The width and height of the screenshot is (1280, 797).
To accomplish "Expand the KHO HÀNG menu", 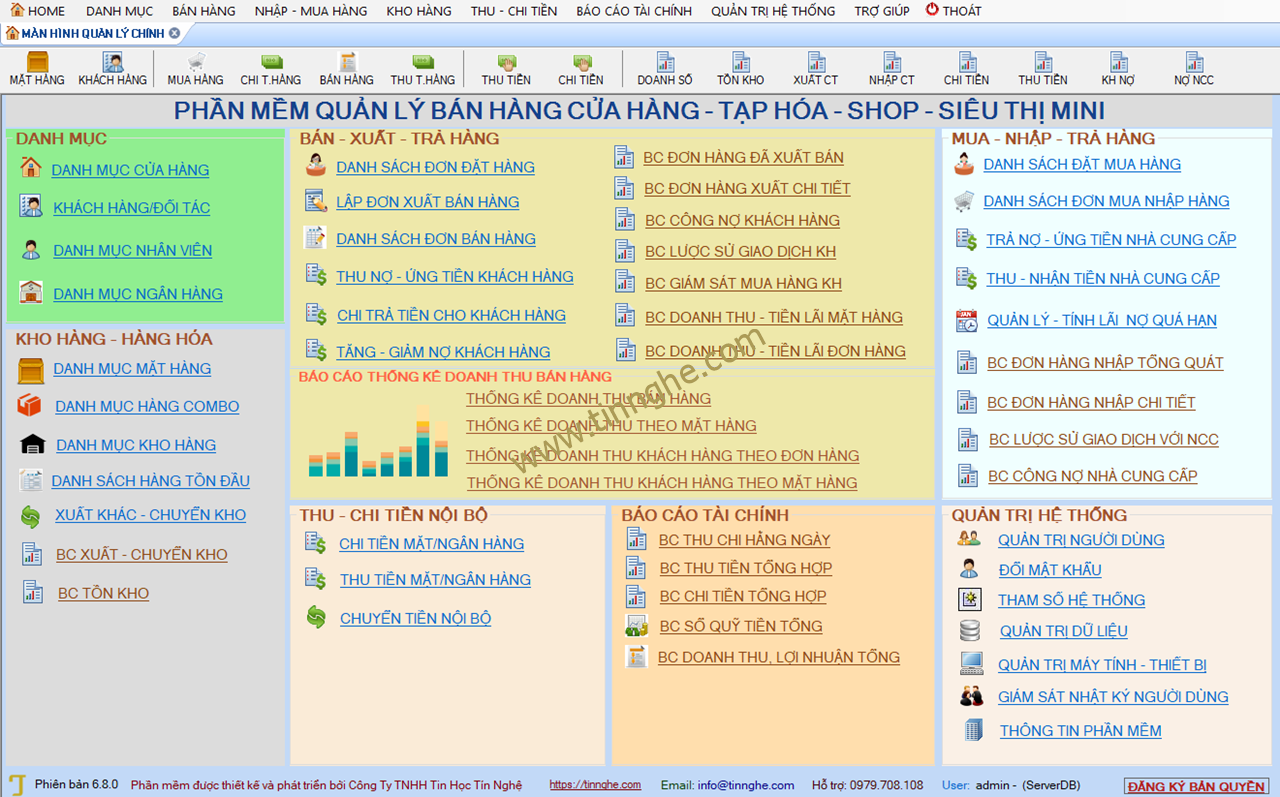I will tap(419, 11).
